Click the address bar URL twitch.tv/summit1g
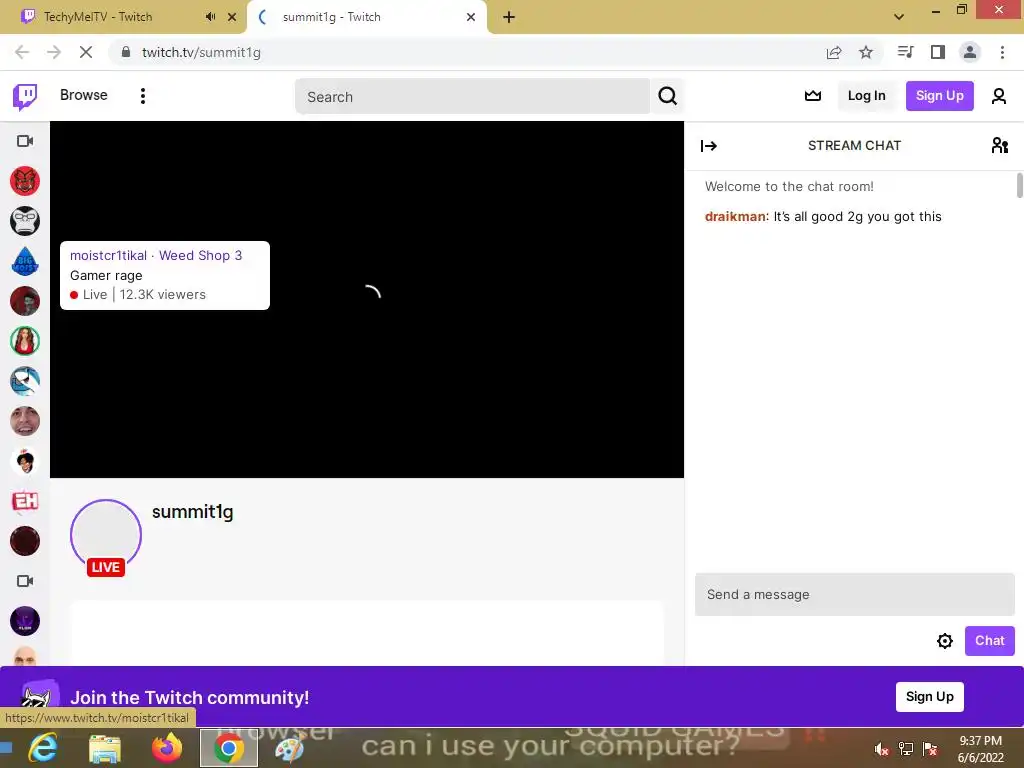1024x768 pixels. tap(201, 52)
